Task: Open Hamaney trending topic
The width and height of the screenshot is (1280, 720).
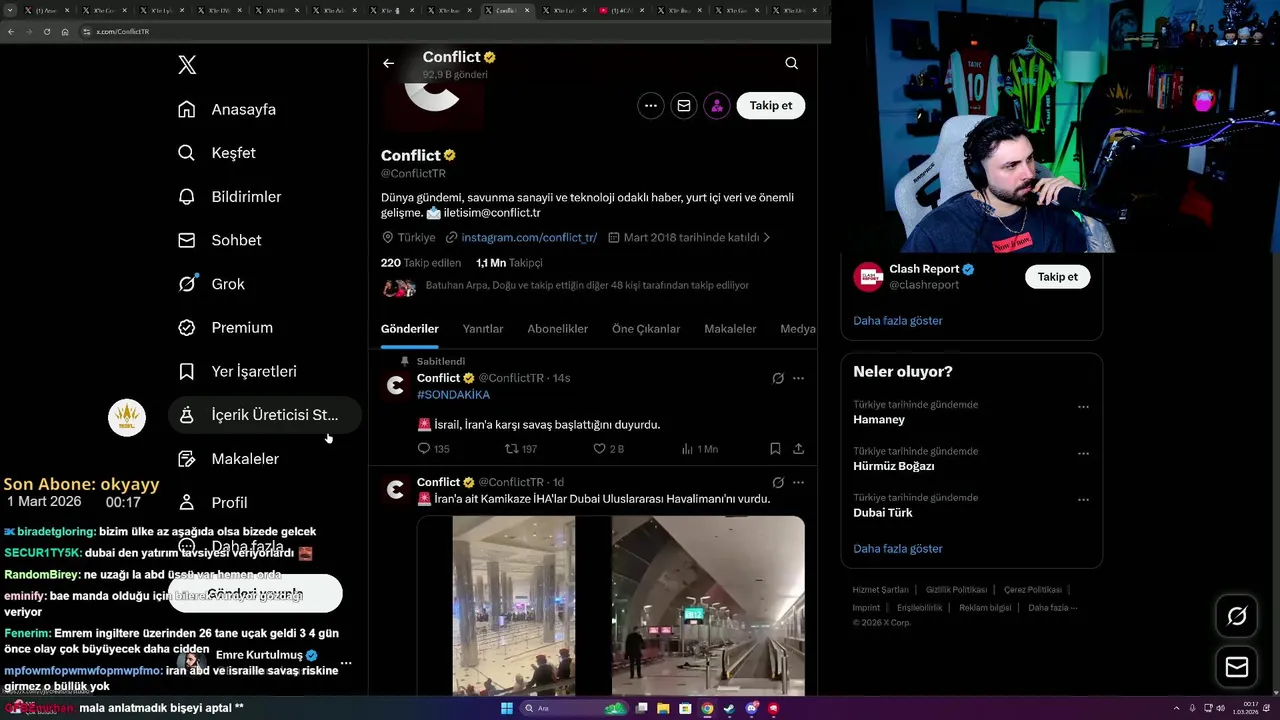Action: (879, 420)
